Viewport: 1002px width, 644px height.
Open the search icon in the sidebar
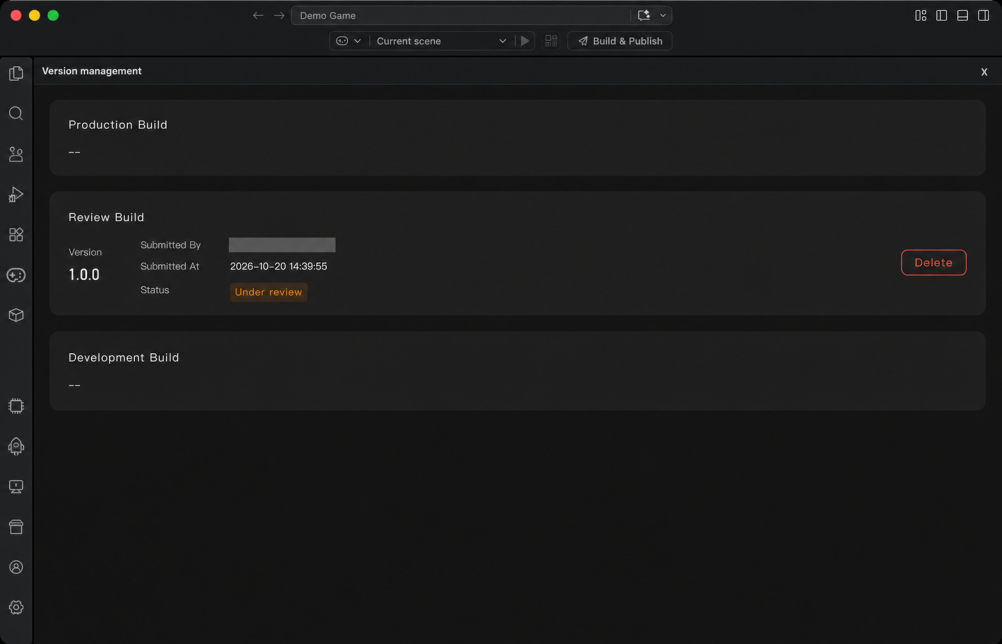[16, 114]
